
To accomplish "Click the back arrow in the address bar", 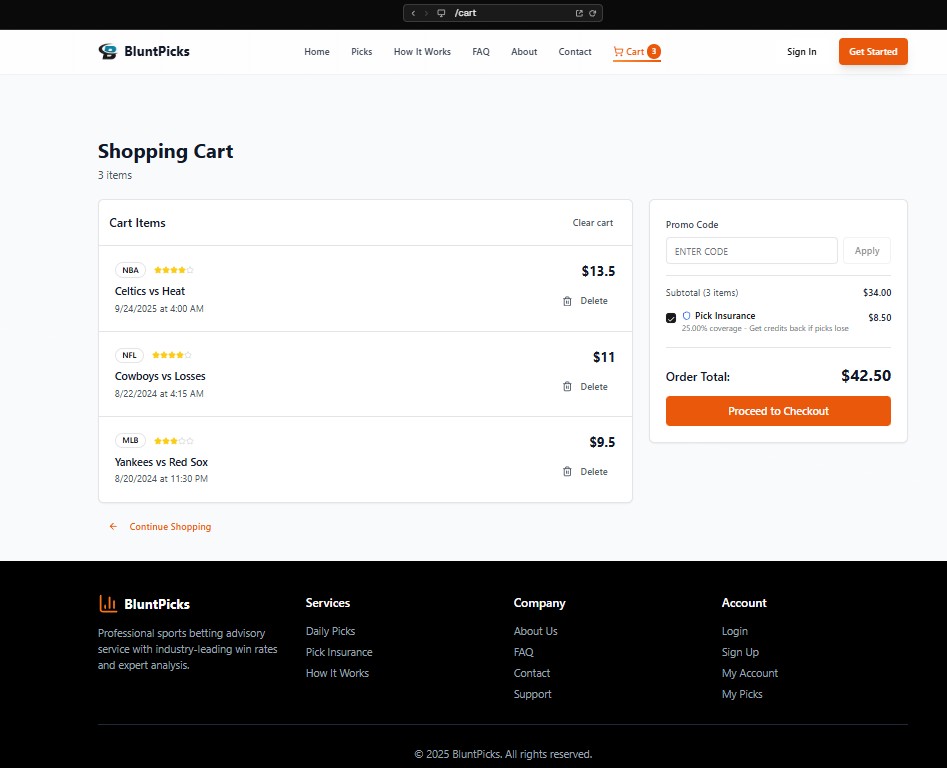I will point(413,13).
